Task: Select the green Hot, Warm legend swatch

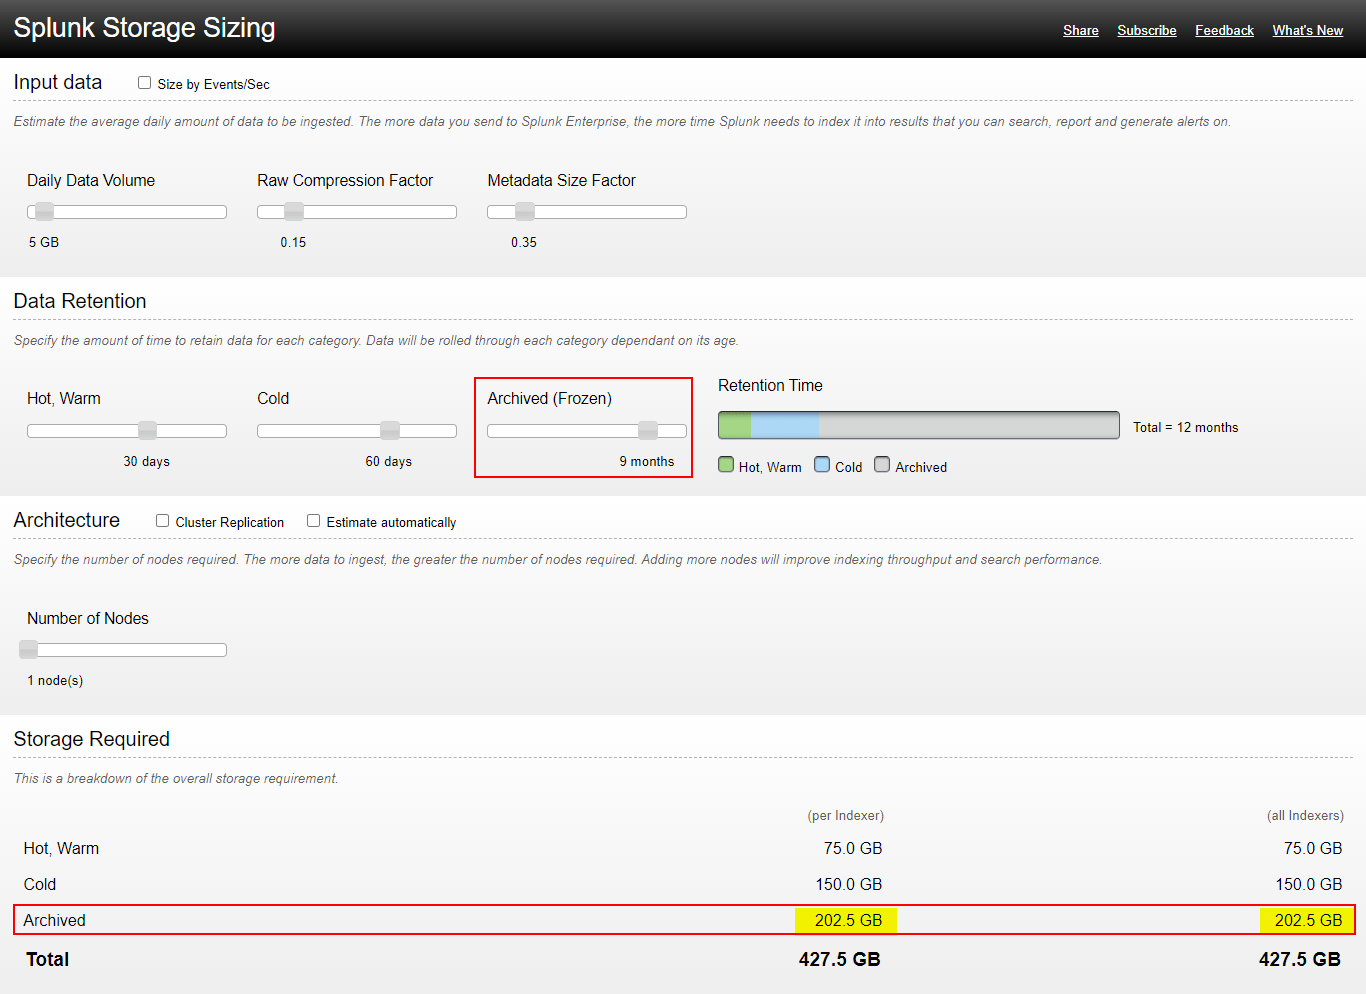Action: [725, 464]
